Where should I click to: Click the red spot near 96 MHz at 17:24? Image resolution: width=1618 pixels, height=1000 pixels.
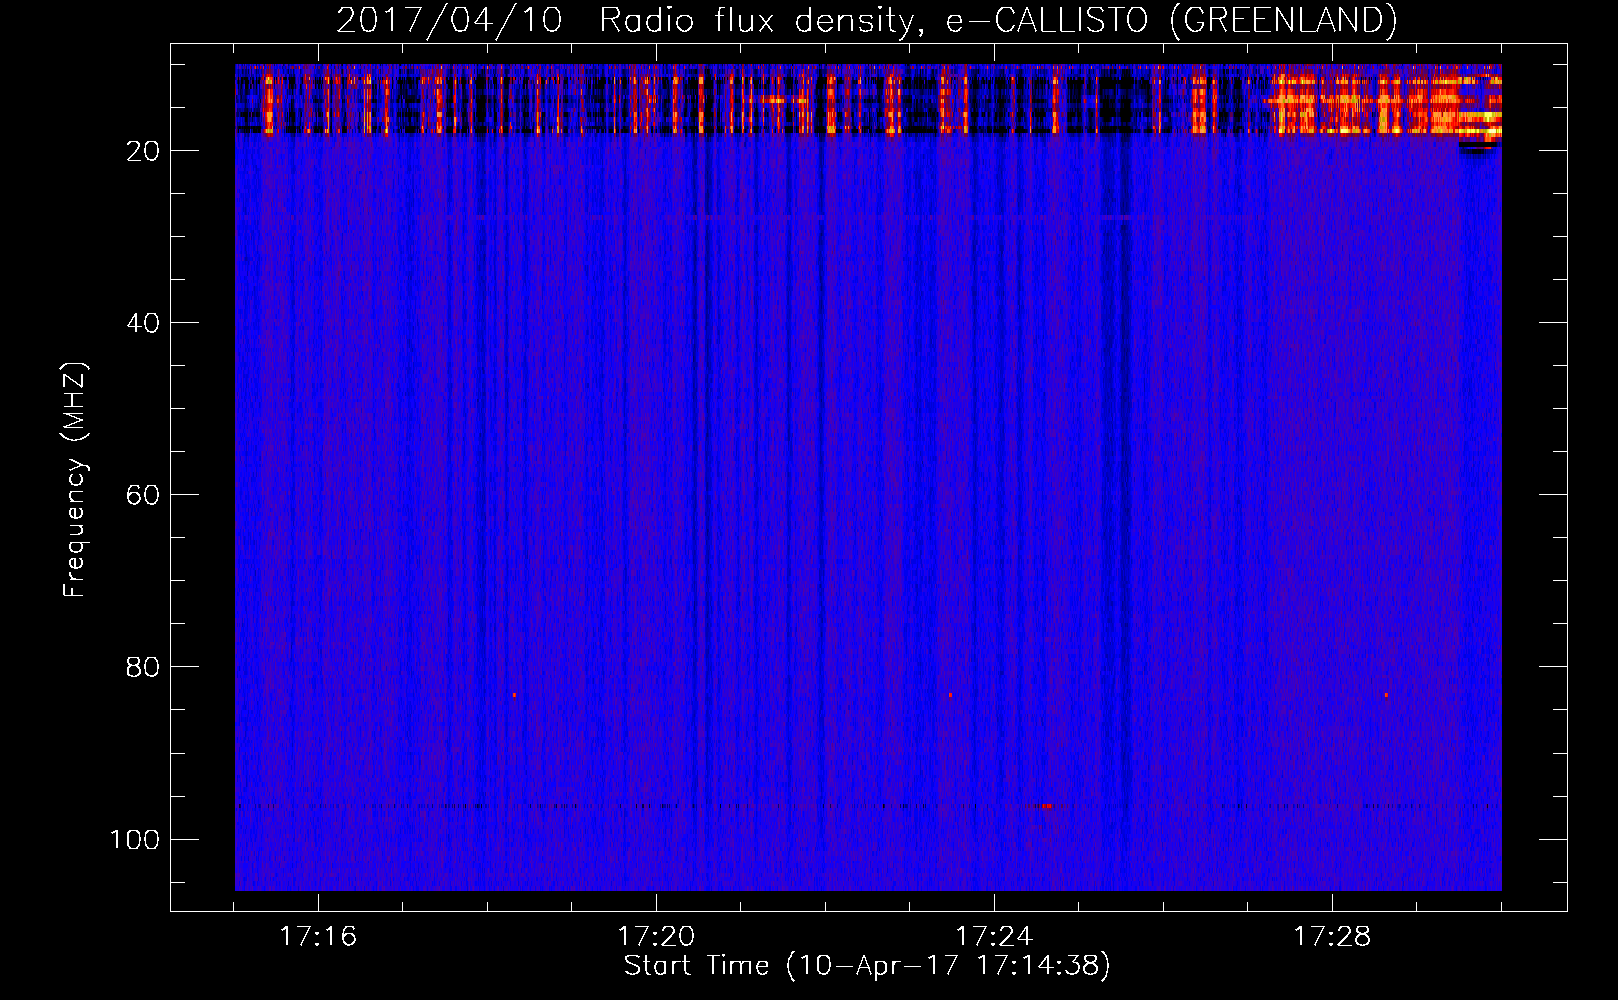click(1046, 805)
